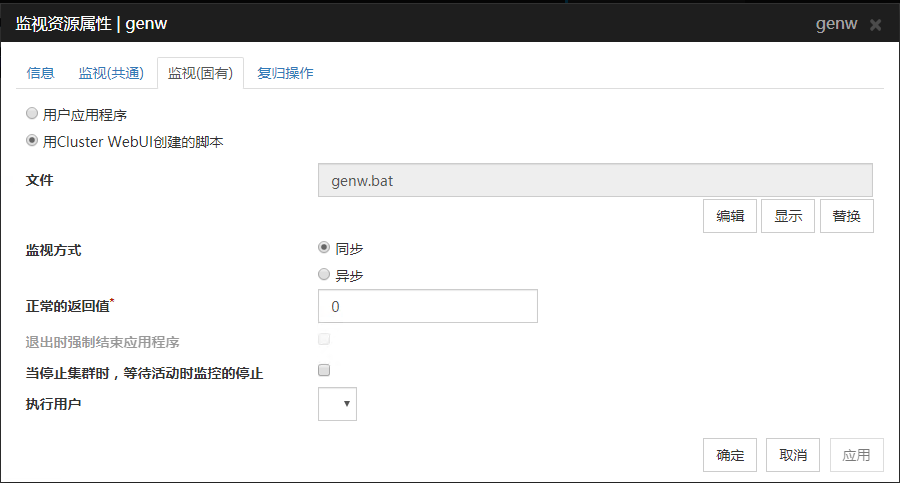Switch to the 信息 tab
Screen dimensions: 900x483
(41, 73)
